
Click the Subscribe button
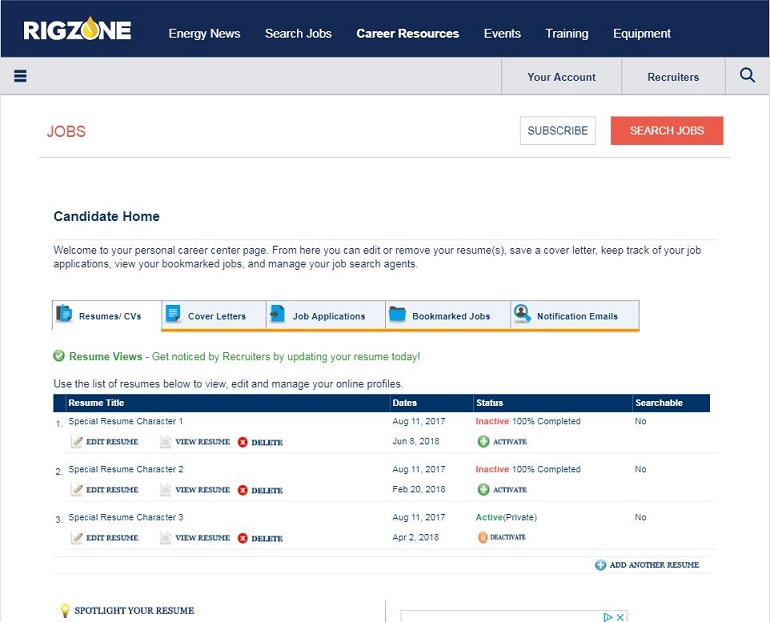click(557, 131)
